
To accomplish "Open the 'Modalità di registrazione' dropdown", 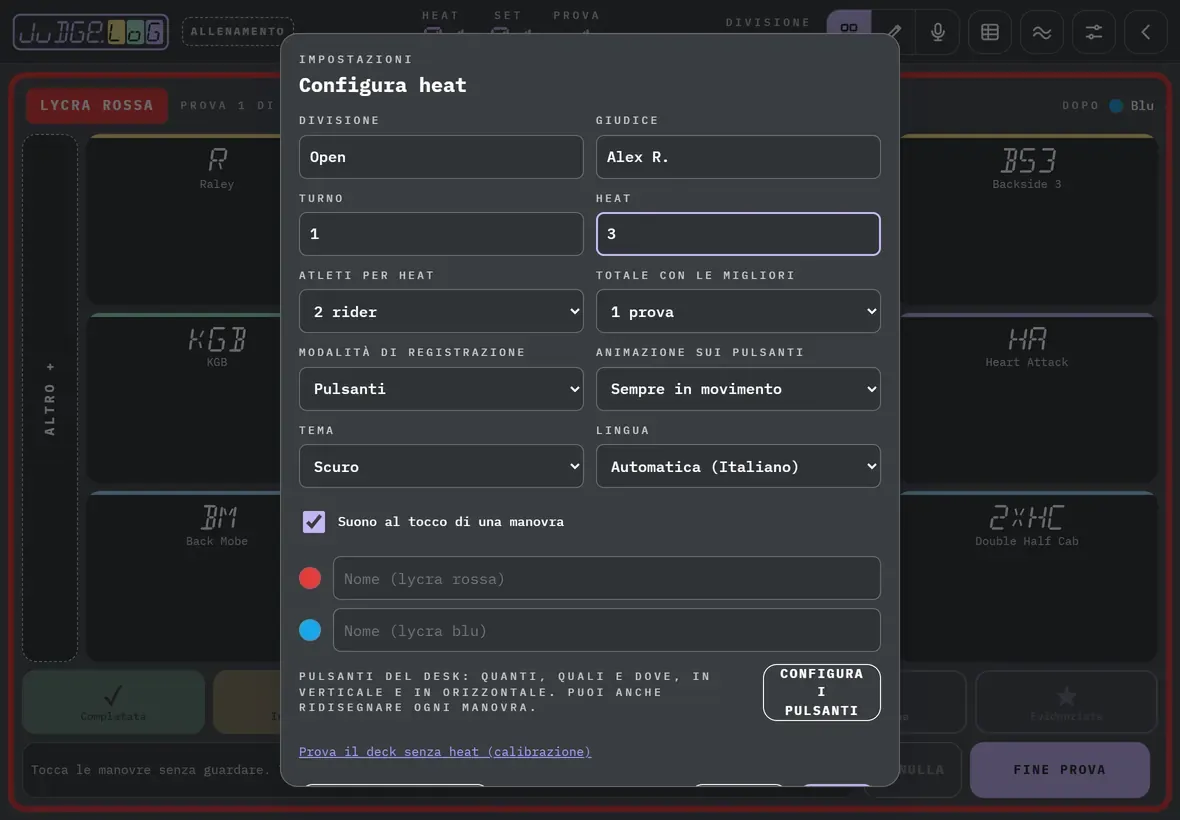I will 441,389.
